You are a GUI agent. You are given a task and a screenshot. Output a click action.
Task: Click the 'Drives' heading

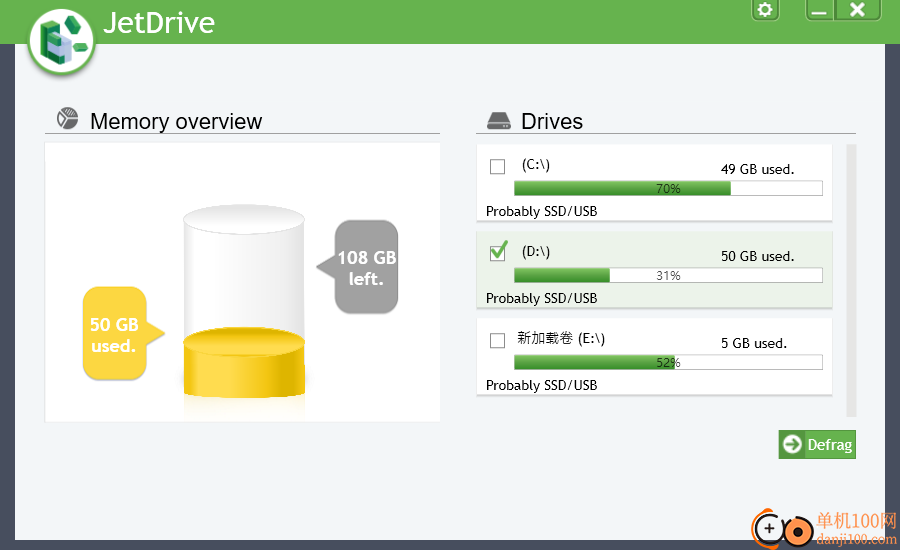pos(552,121)
